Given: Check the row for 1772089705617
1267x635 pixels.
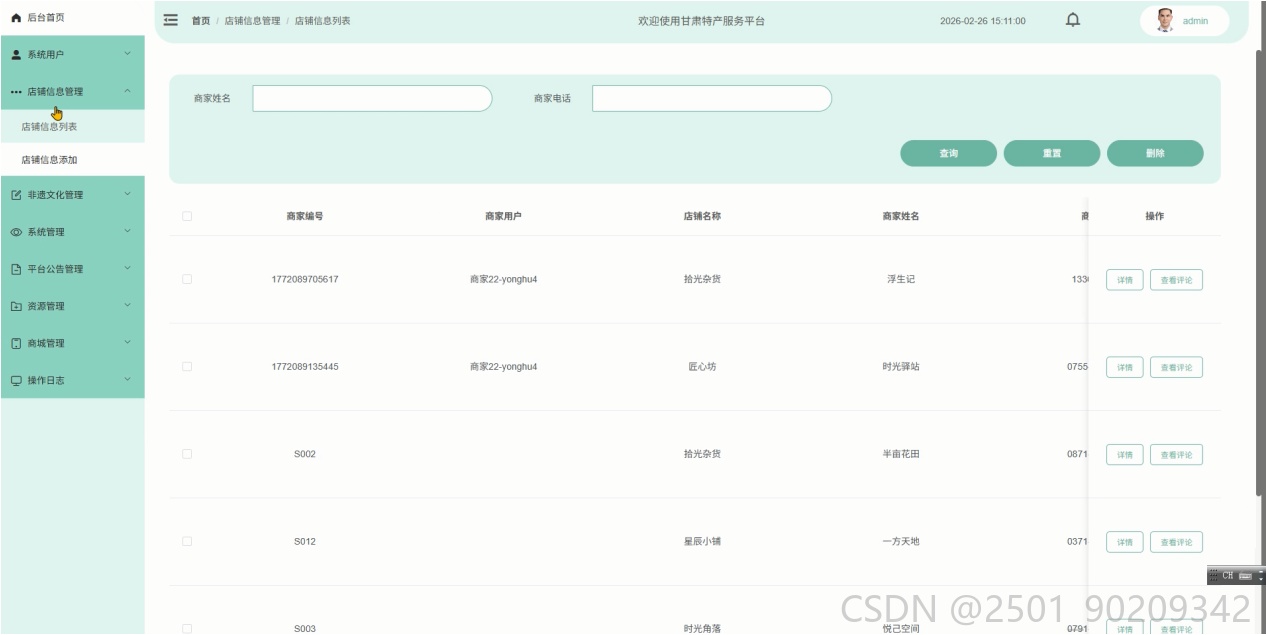Looking at the screenshot, I should click(x=187, y=279).
